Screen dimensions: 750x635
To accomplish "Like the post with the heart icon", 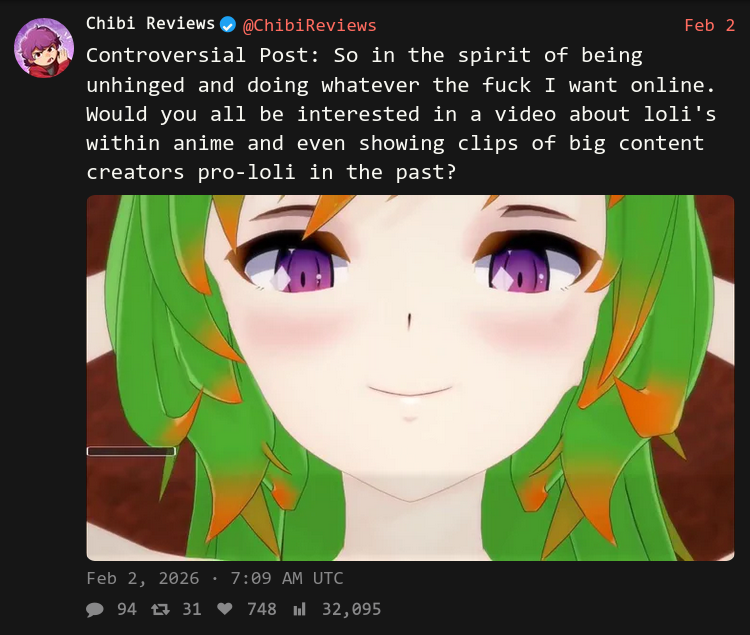I will click(x=225, y=609).
